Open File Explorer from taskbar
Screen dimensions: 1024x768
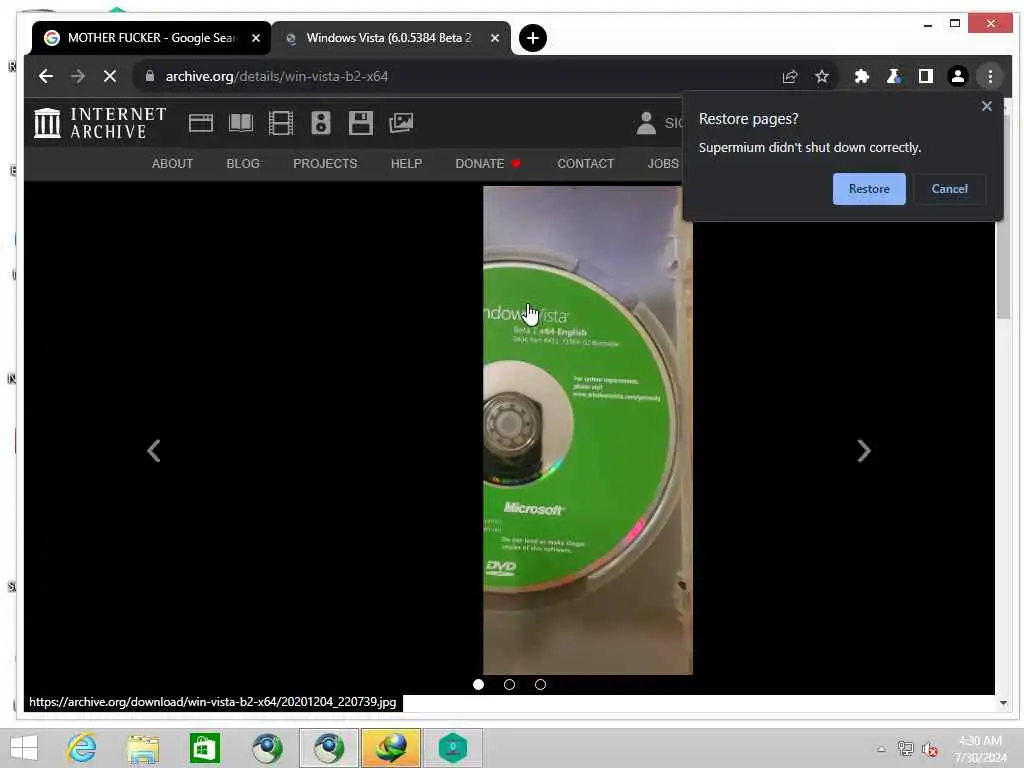(x=143, y=748)
